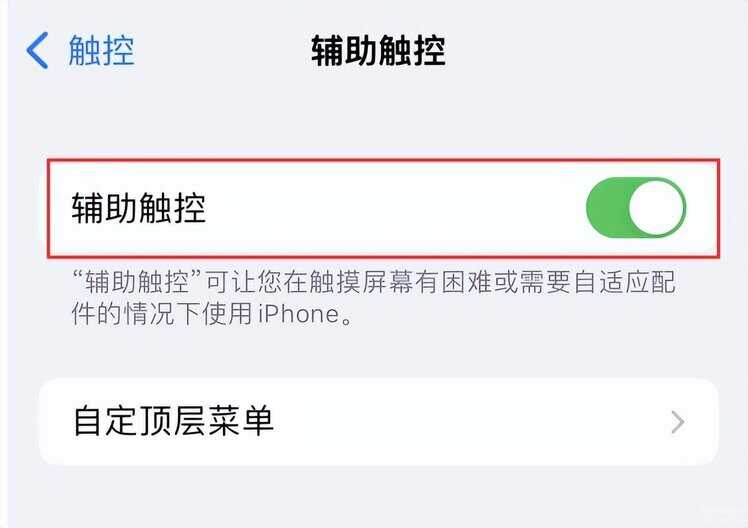Turn off the 辅助触控 switch
This screenshot has height=528, width=748.
coord(636,207)
